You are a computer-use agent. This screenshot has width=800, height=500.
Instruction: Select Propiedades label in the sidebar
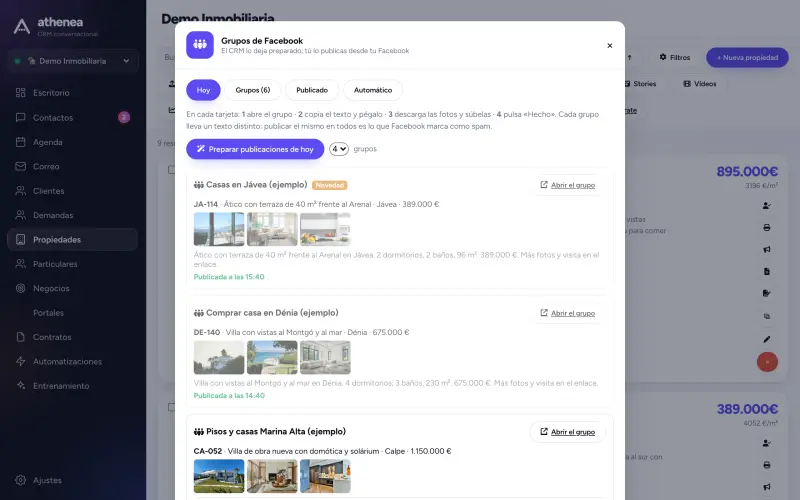point(57,239)
